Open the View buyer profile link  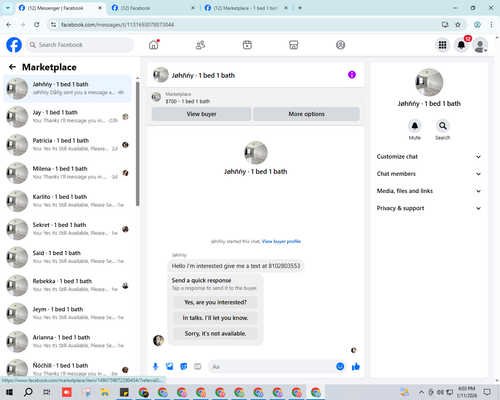(281, 241)
